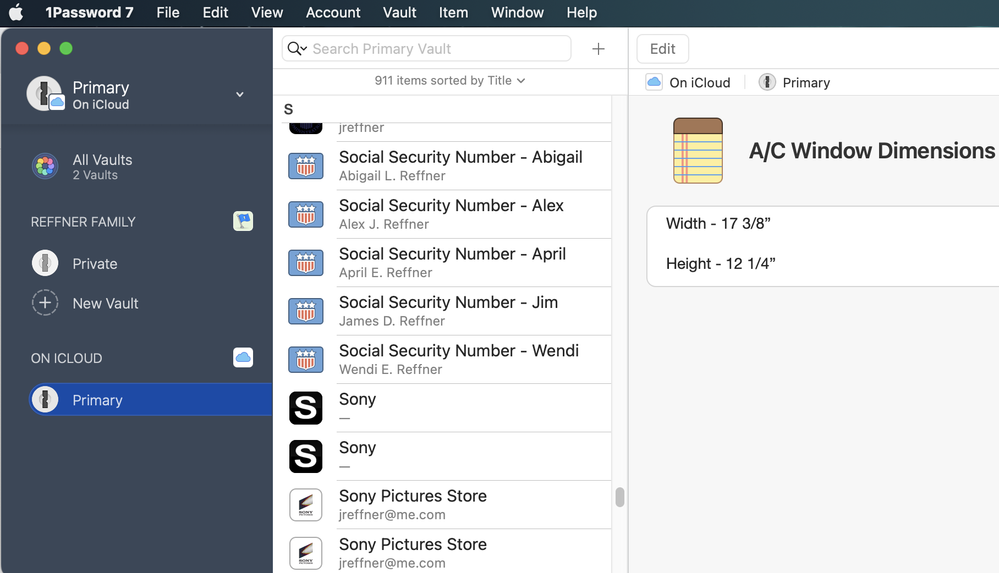Click the item list scrollbar thumb
This screenshot has height=573, width=999.
[x=620, y=497]
